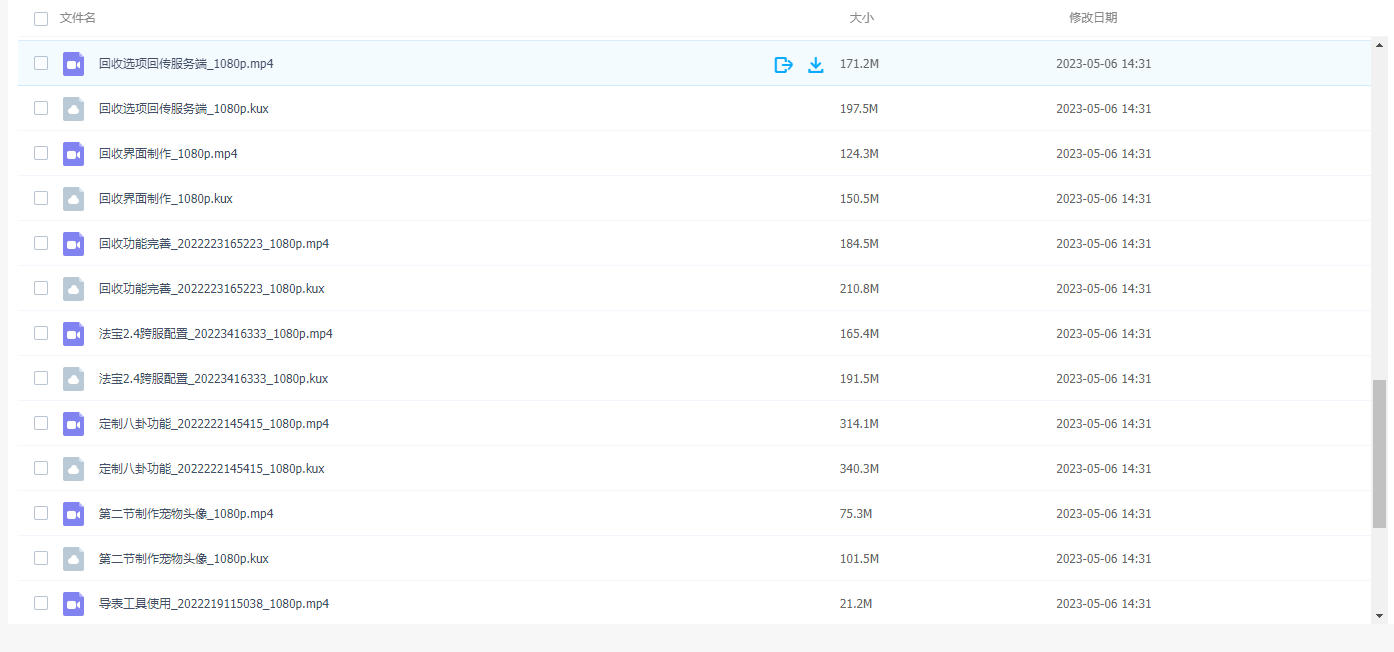Tick checkbox for 第二节制作宠物头像_1080p.kux
Viewport: 1394px width, 652px height.
pyautogui.click(x=41, y=558)
